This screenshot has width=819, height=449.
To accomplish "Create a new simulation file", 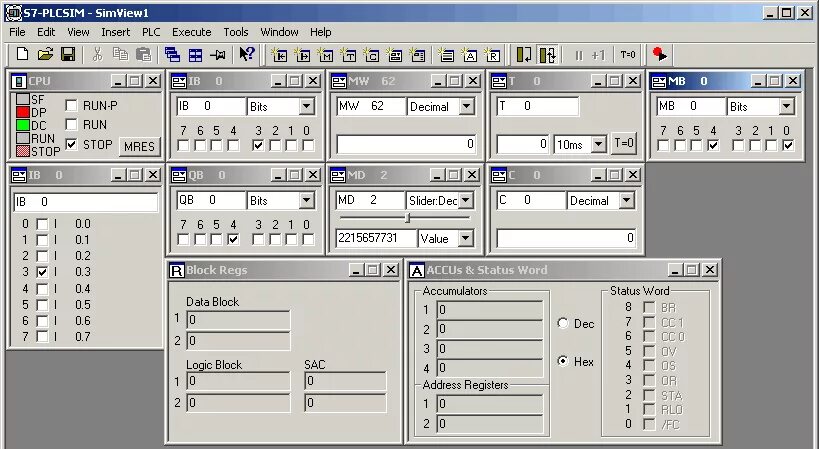I will (x=22, y=54).
